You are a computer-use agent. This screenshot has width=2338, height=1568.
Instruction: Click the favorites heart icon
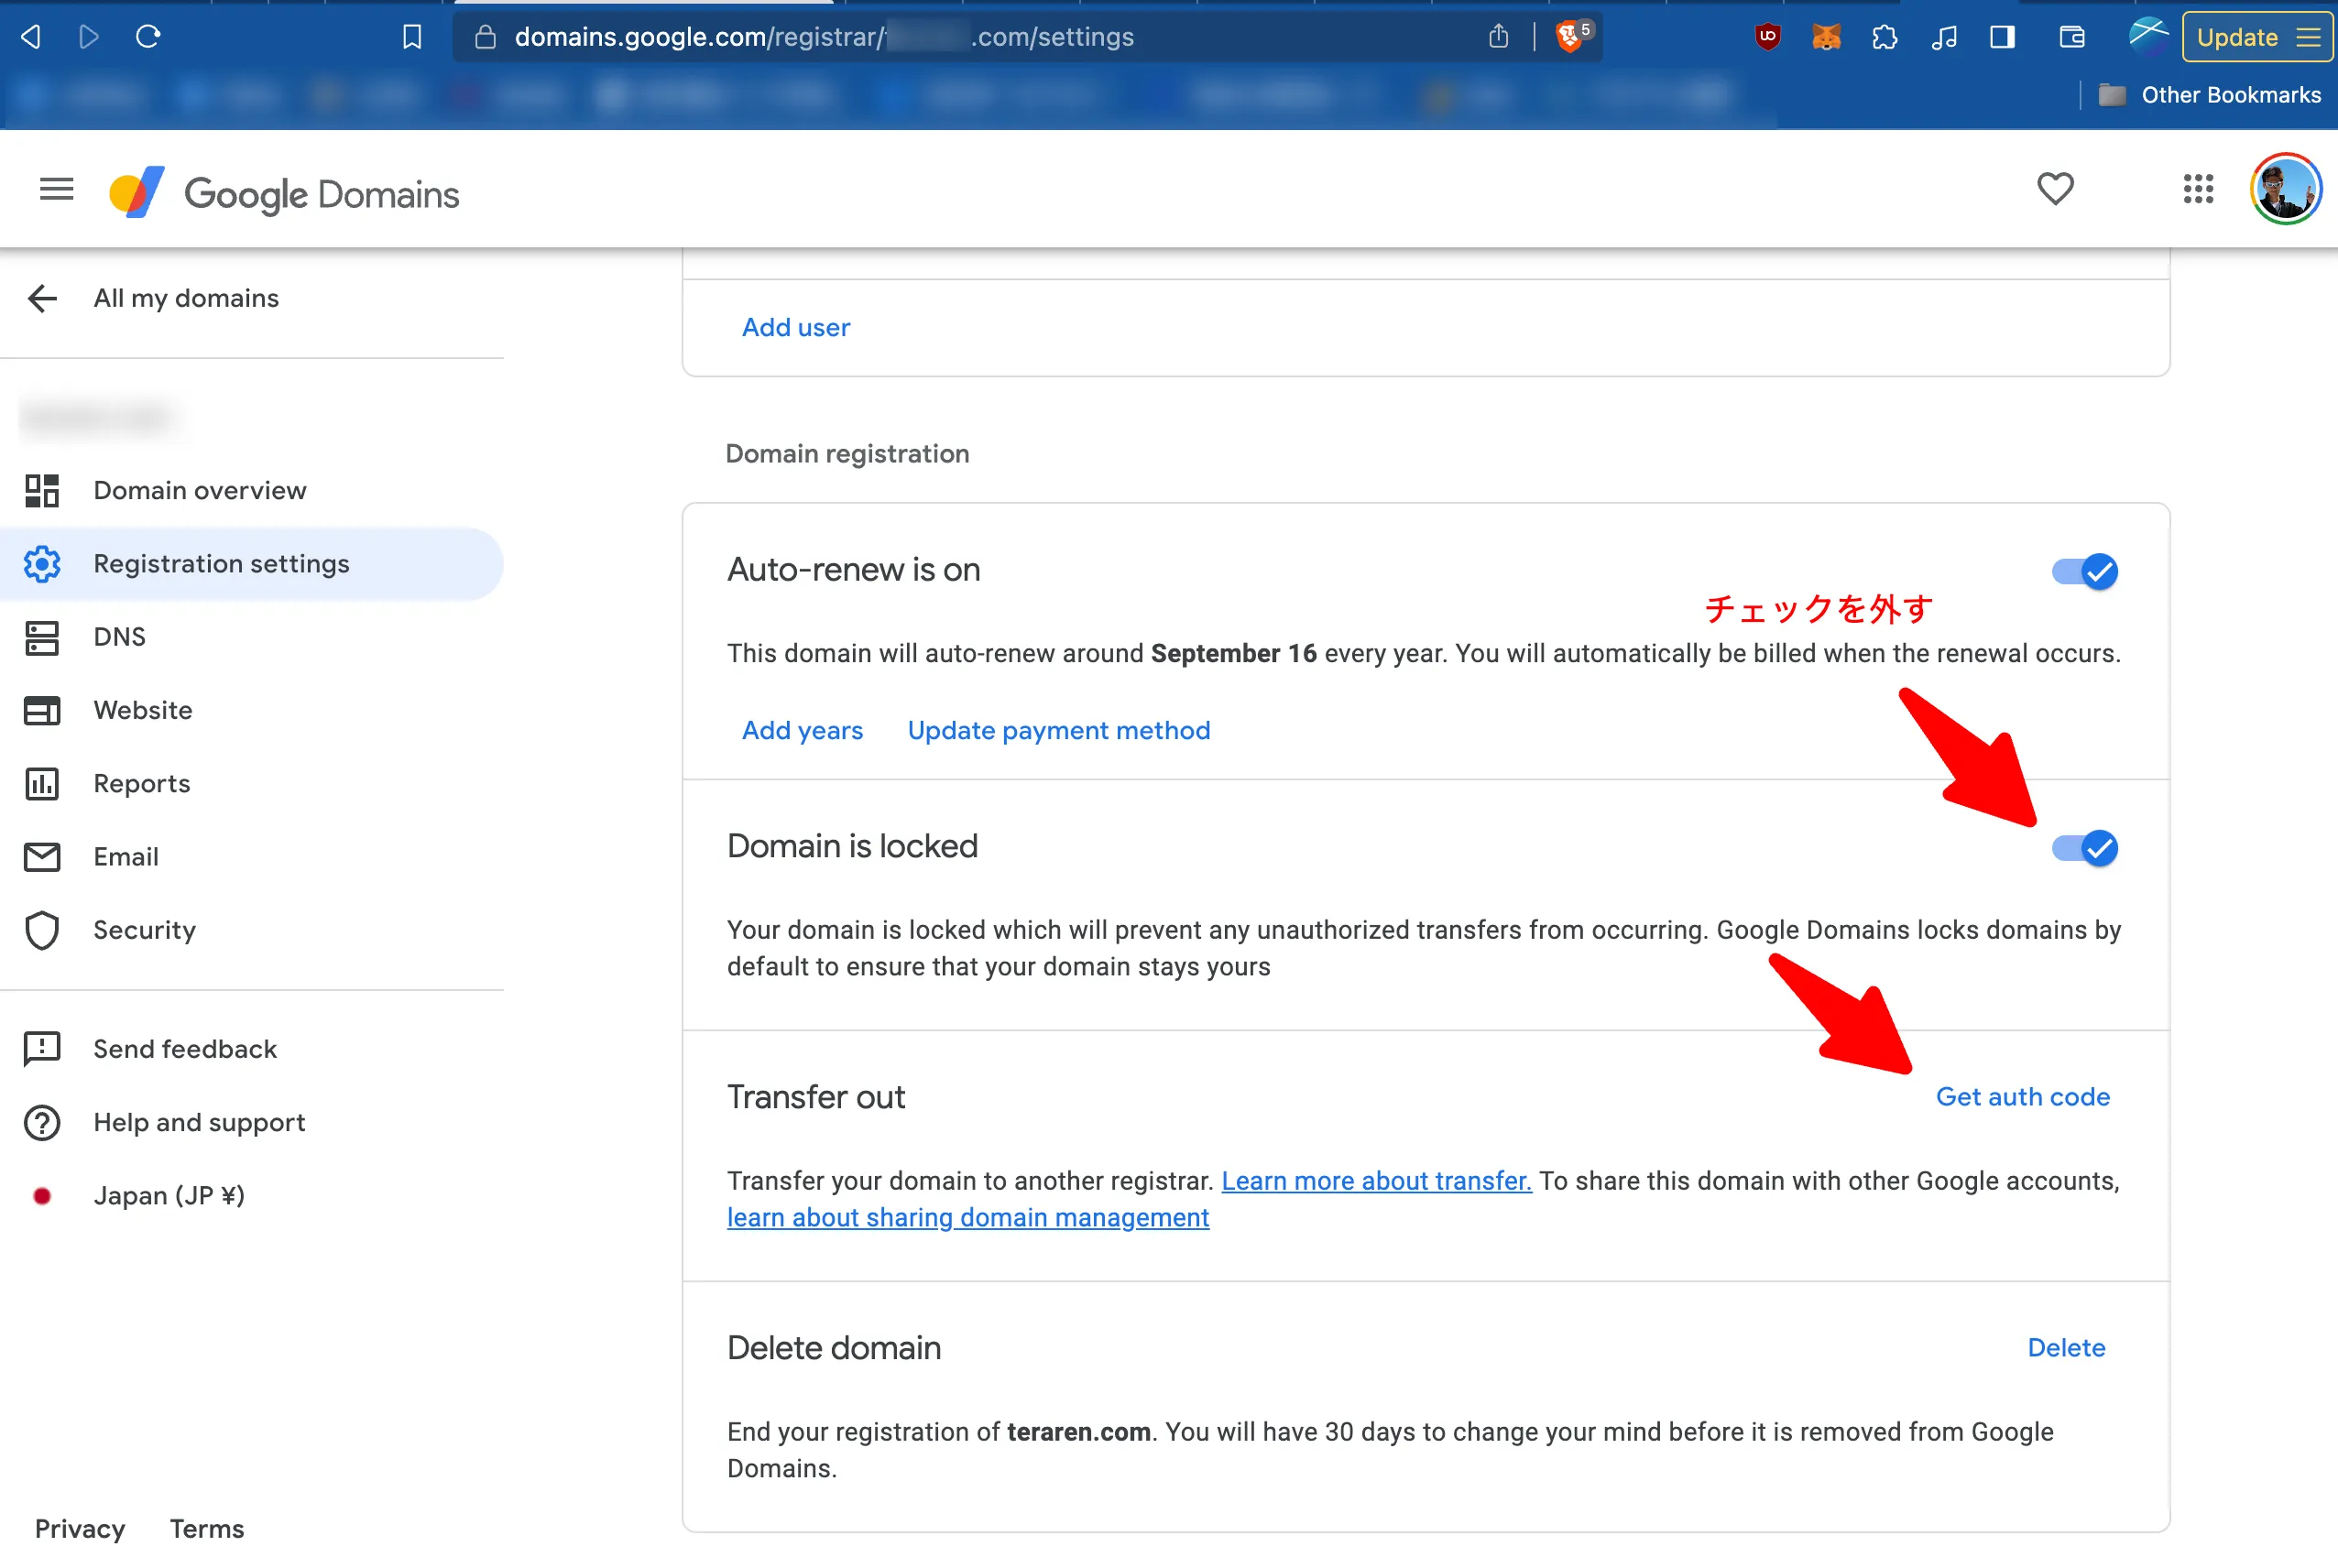click(2055, 189)
